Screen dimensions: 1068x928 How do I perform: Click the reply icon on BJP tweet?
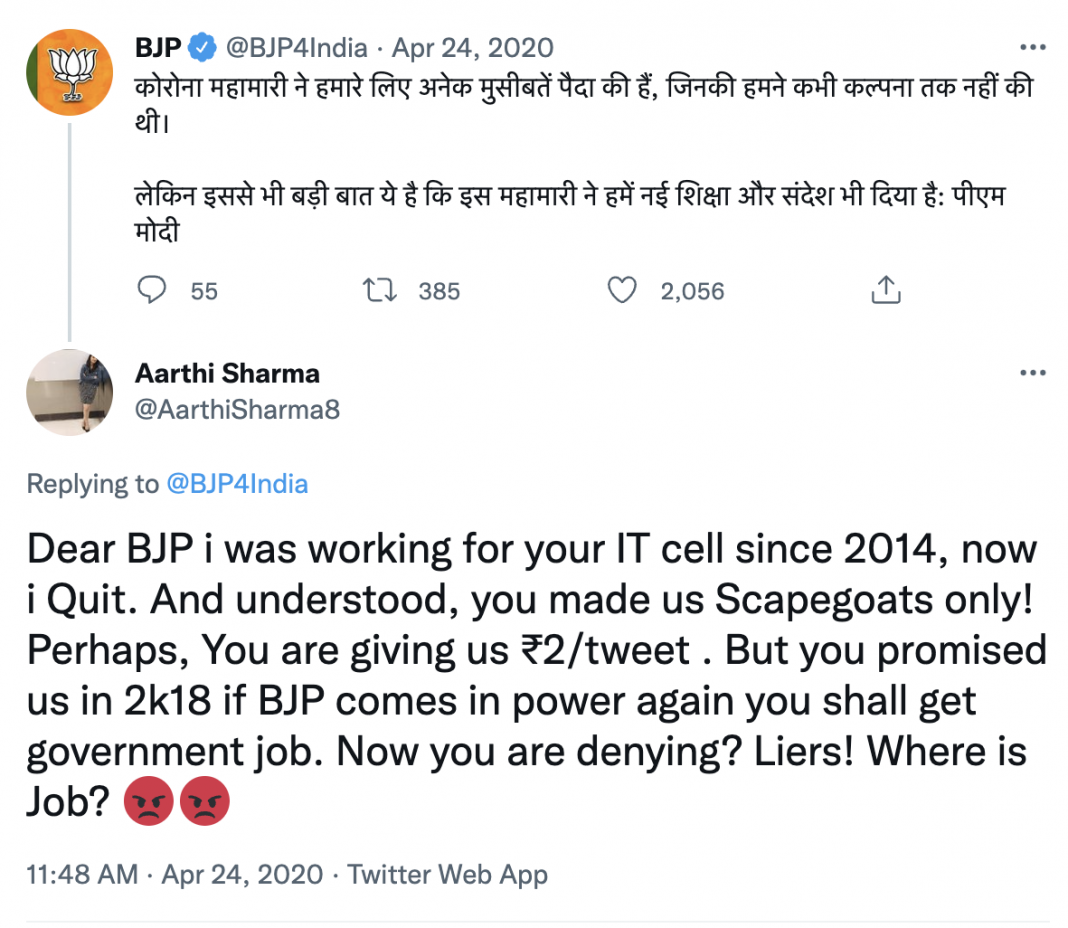tap(151, 291)
